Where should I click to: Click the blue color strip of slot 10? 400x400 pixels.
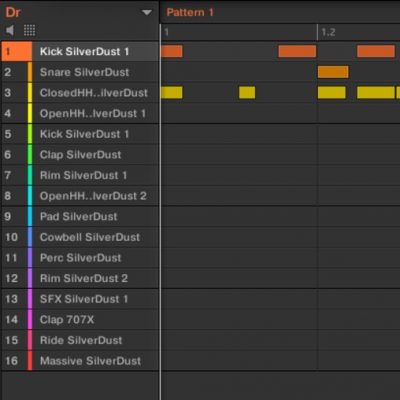pos(30,237)
